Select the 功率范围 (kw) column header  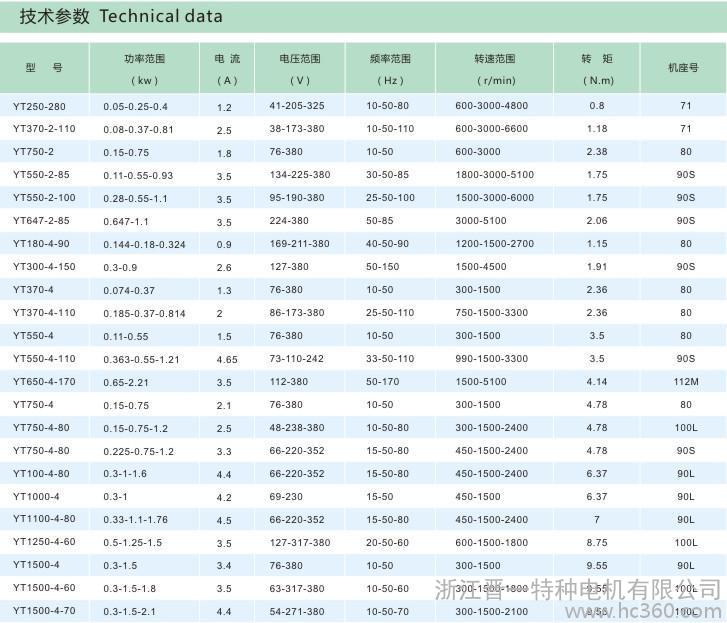[144, 68]
